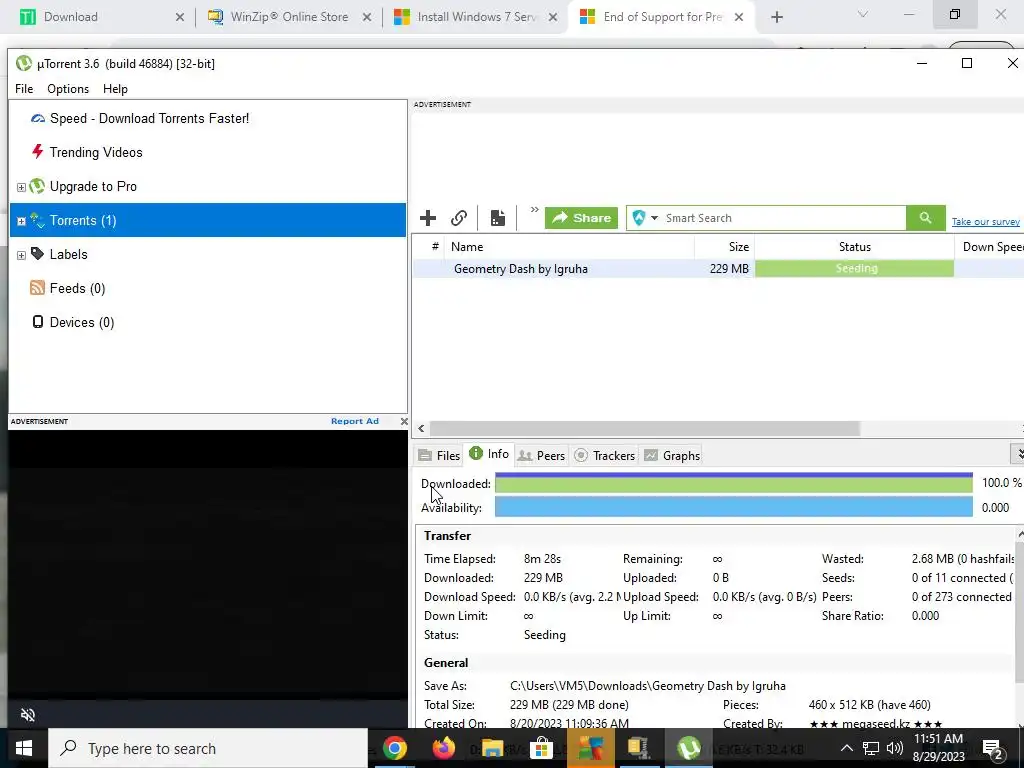The height and width of the screenshot is (768, 1024).
Task: Open browser tab search dropdown chevron
Action: pyautogui.click(x=863, y=14)
